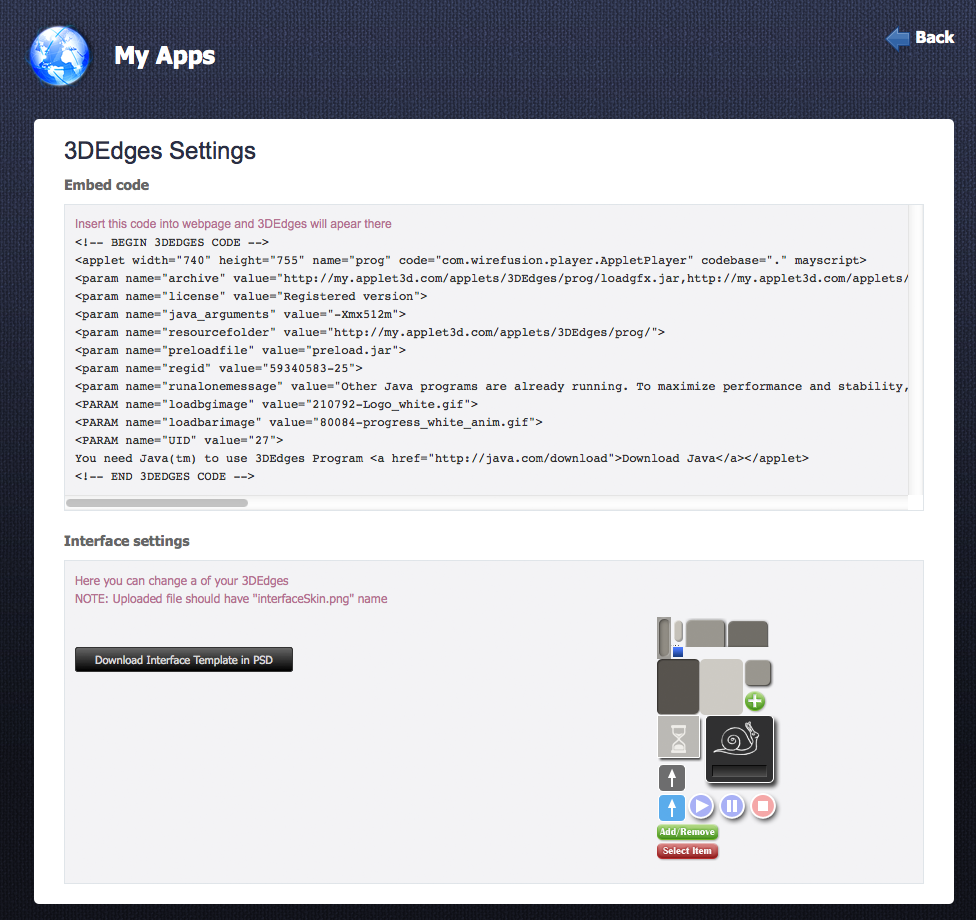Click the hourglass icon in the skin
This screenshot has height=920, width=976.
(680, 737)
